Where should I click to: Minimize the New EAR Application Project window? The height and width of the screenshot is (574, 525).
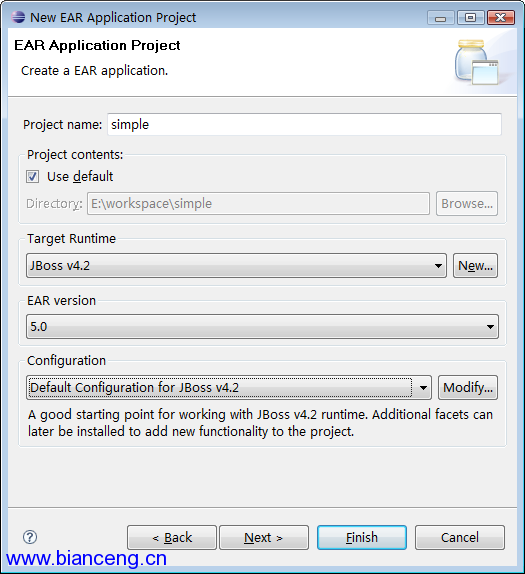[440, 18]
